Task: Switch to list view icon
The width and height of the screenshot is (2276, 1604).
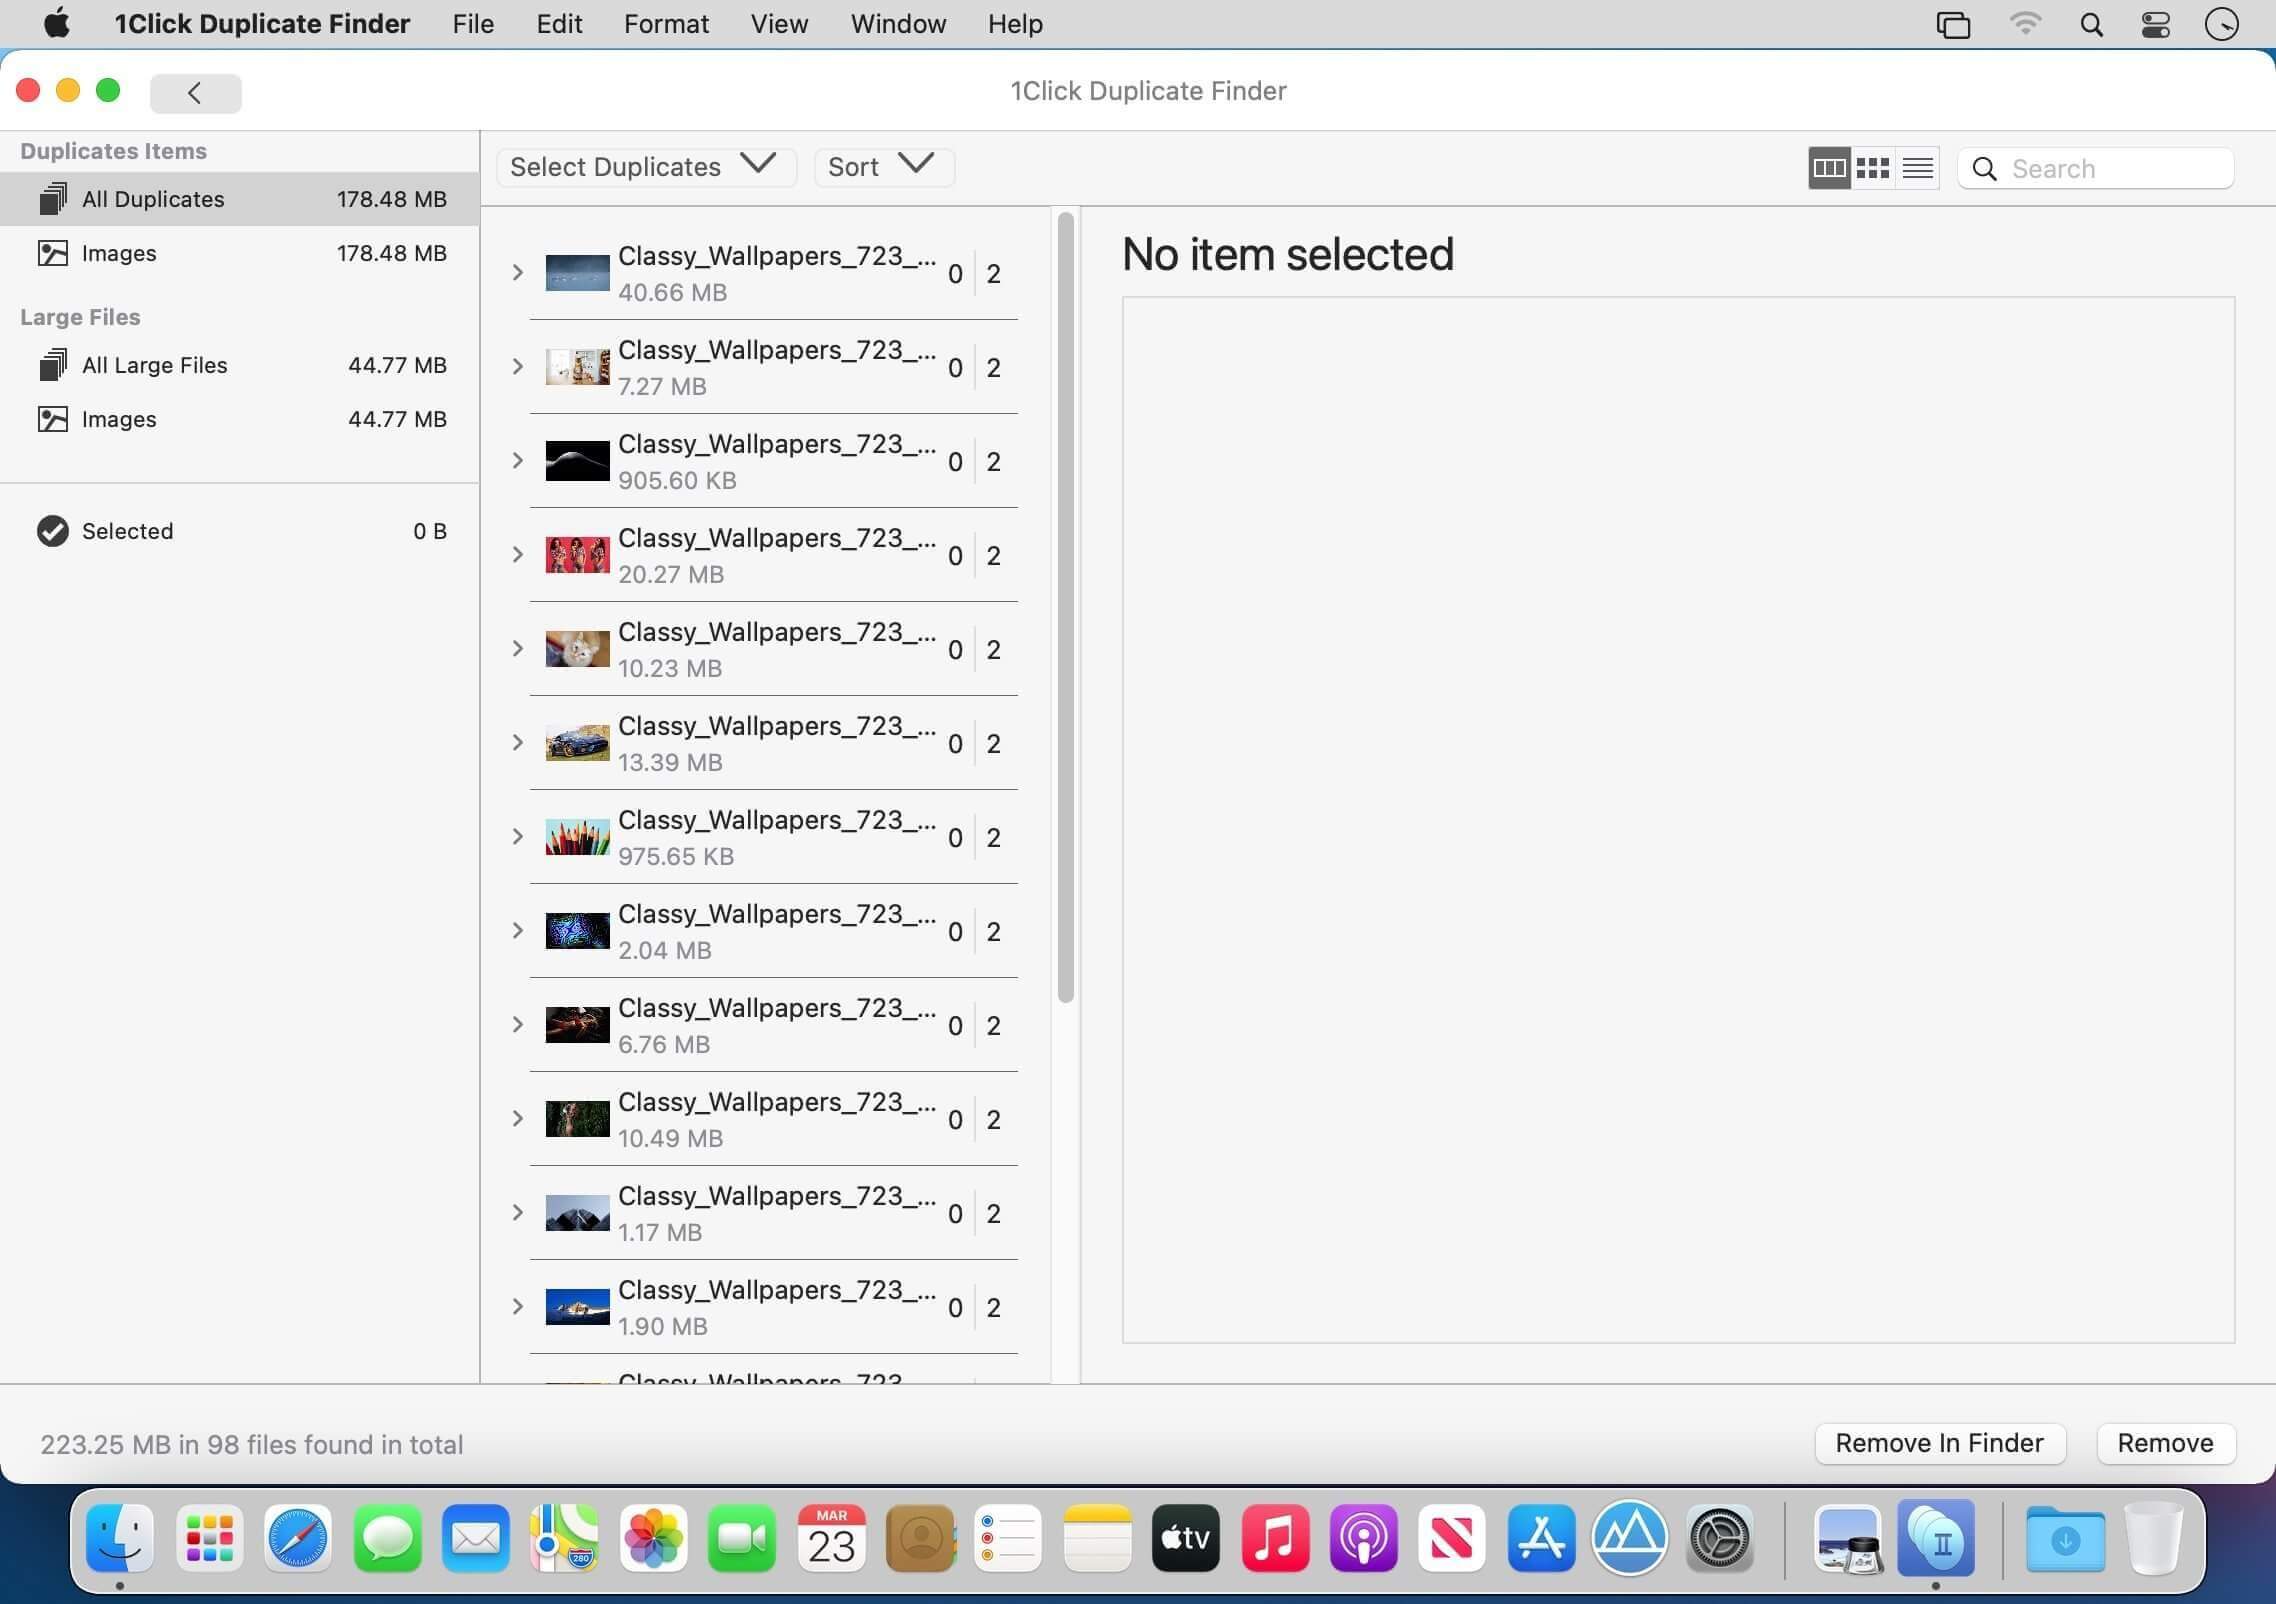Action: [x=1918, y=168]
